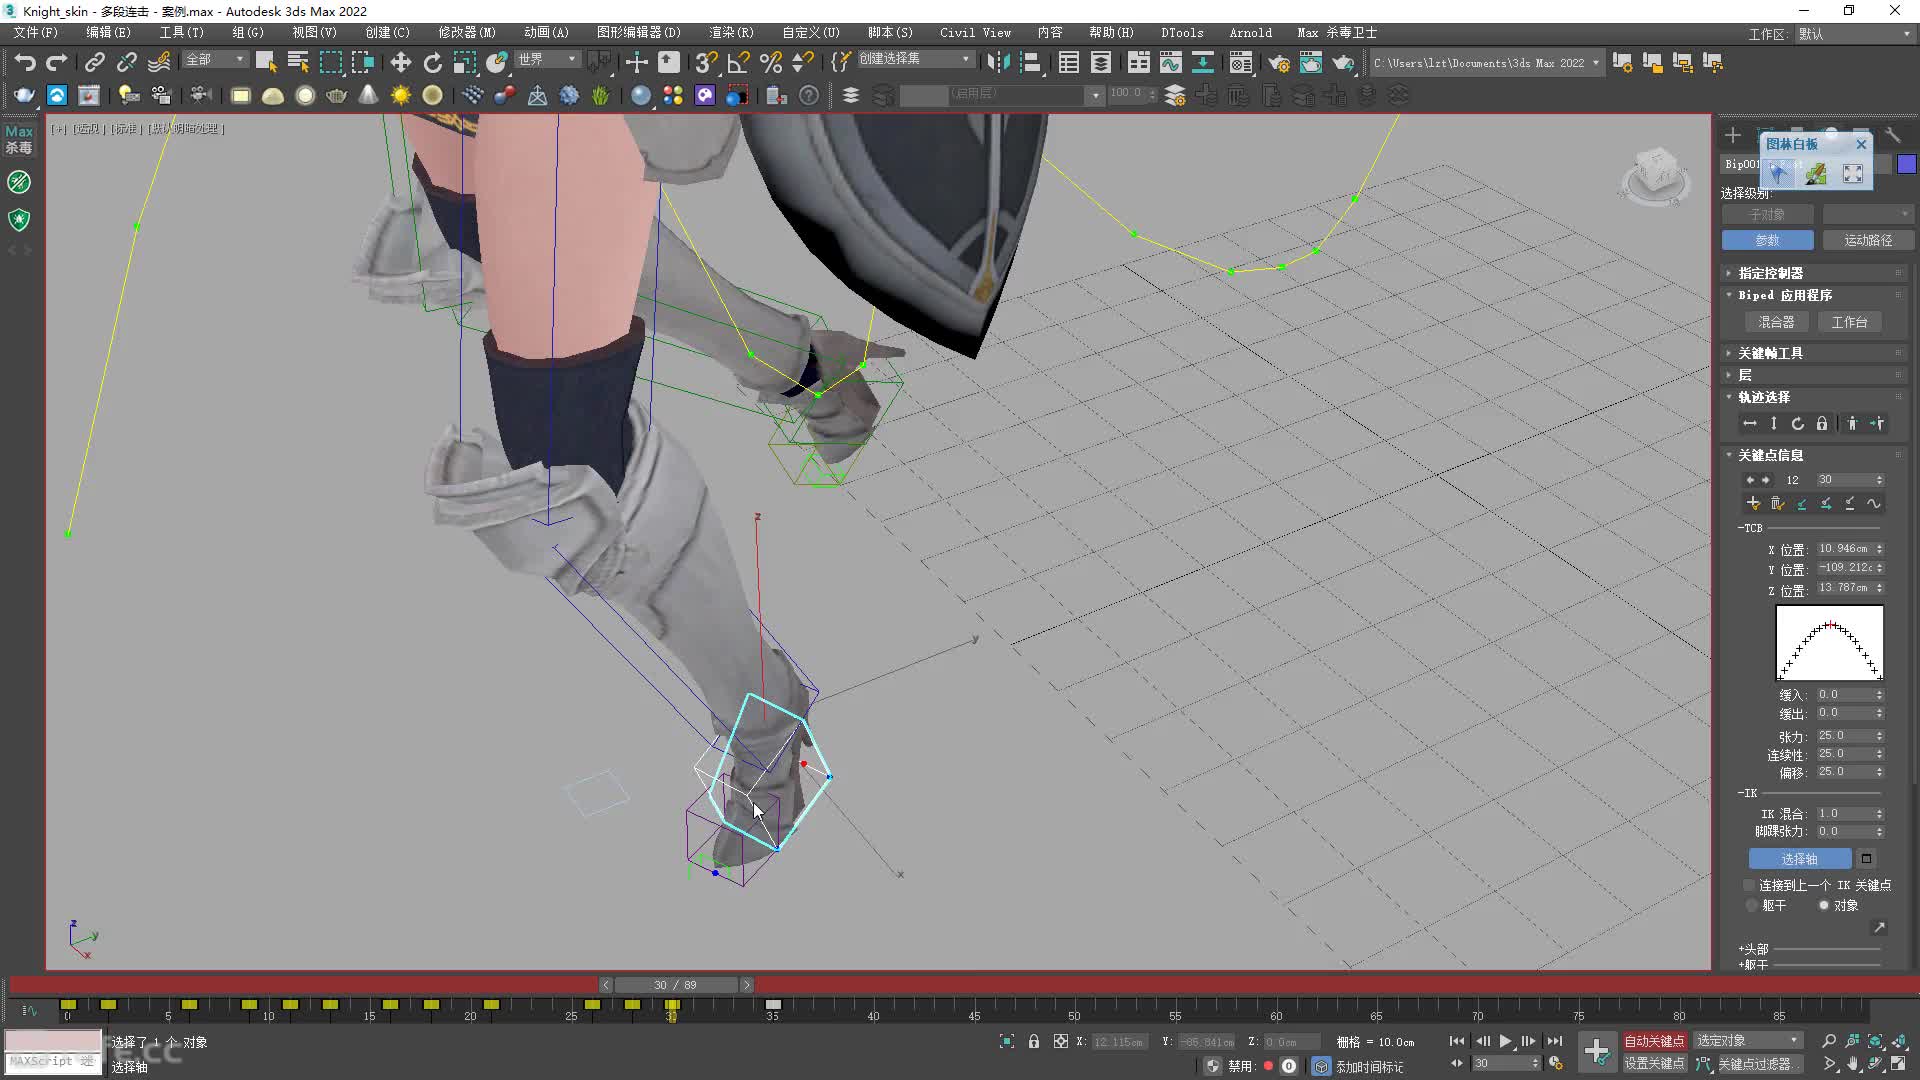
Task: Activate the Select and Move tool
Action: click(x=400, y=62)
